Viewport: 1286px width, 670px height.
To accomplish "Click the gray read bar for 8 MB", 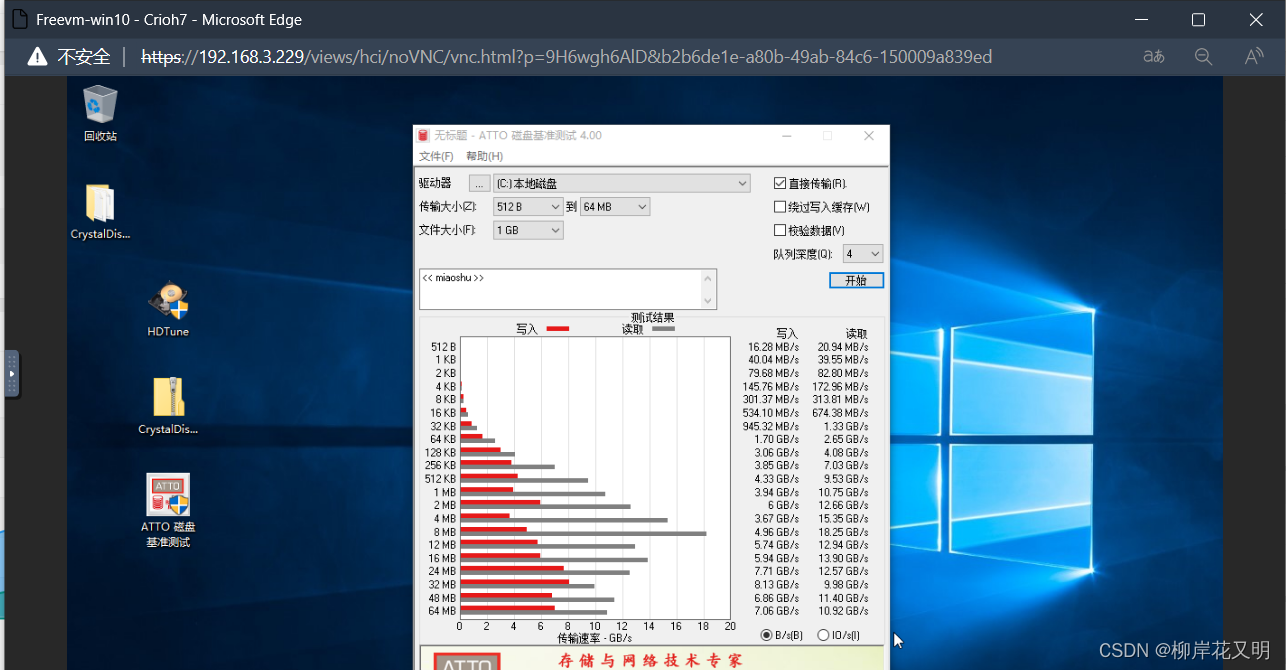I will (583, 534).
